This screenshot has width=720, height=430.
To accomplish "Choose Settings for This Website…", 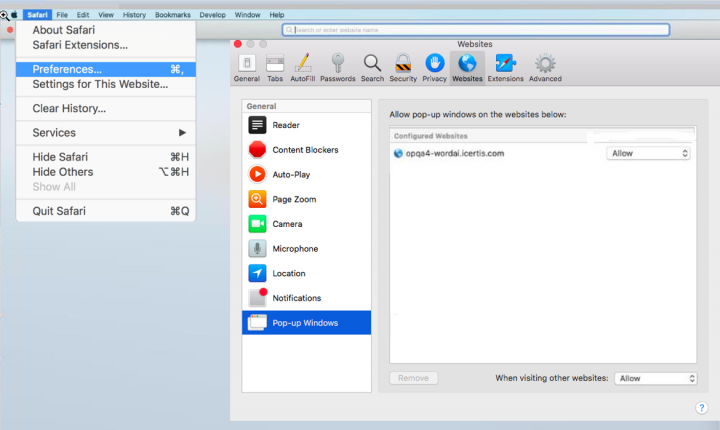I will (106, 84).
